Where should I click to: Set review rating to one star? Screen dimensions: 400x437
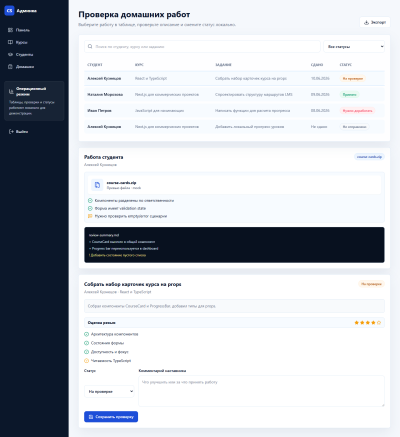[356, 322]
